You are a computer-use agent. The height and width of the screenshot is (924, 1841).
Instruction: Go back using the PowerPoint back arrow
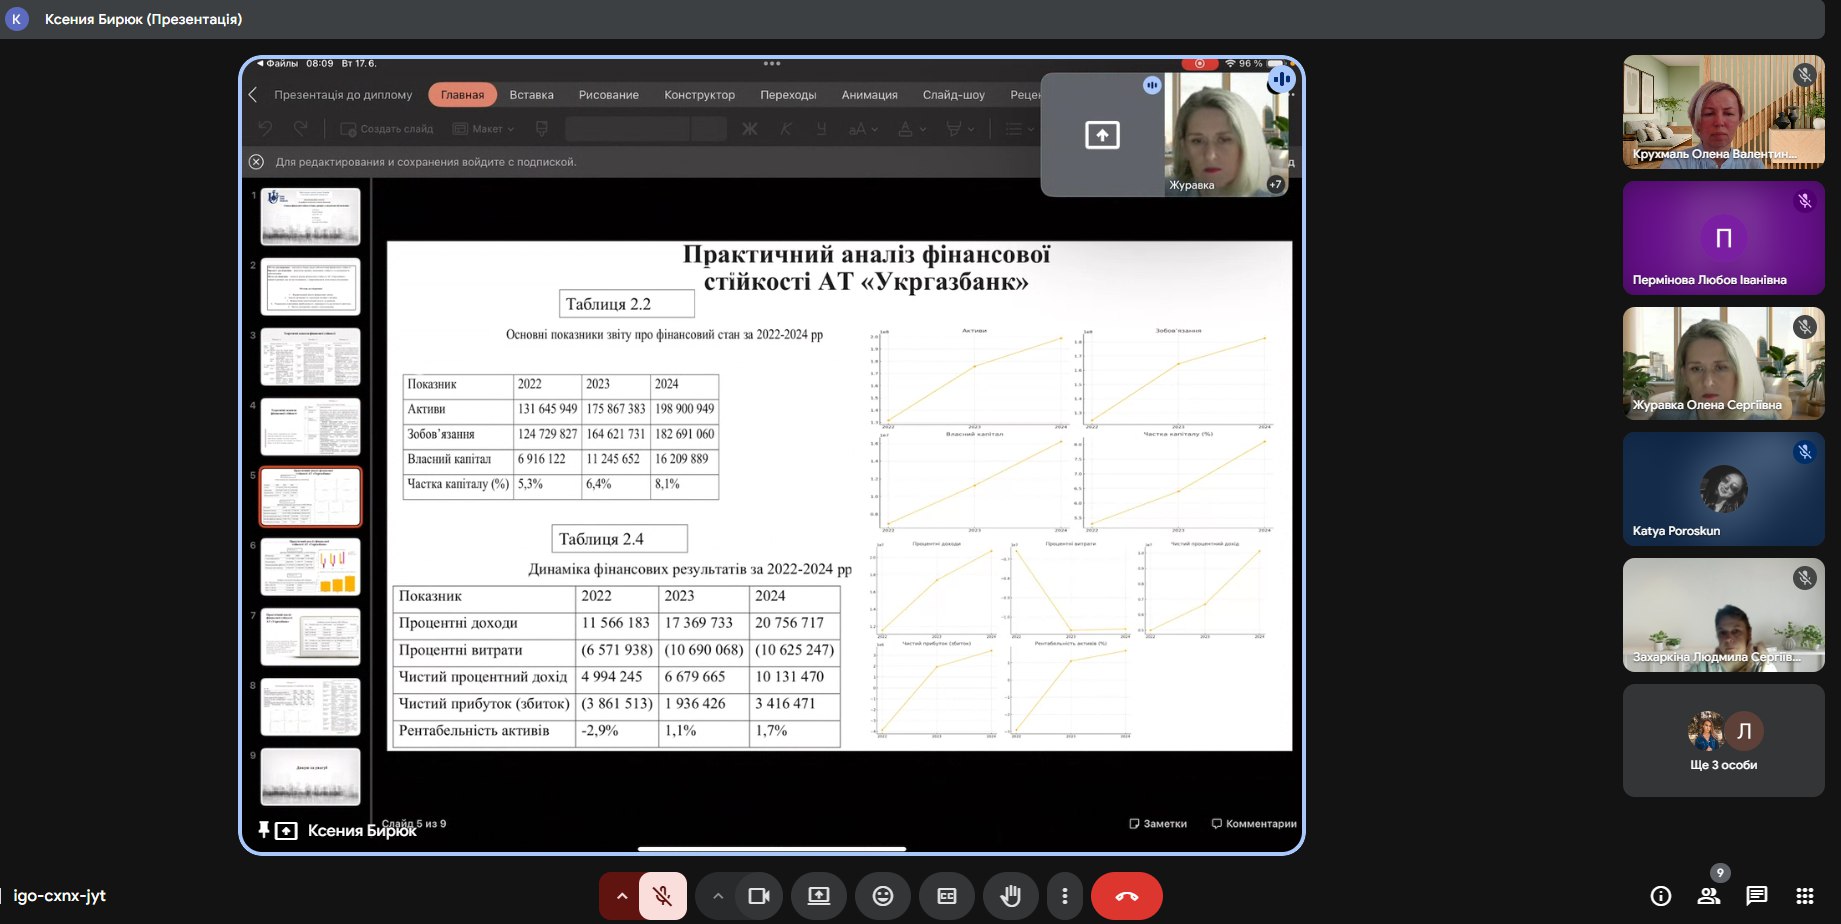[x=253, y=94]
